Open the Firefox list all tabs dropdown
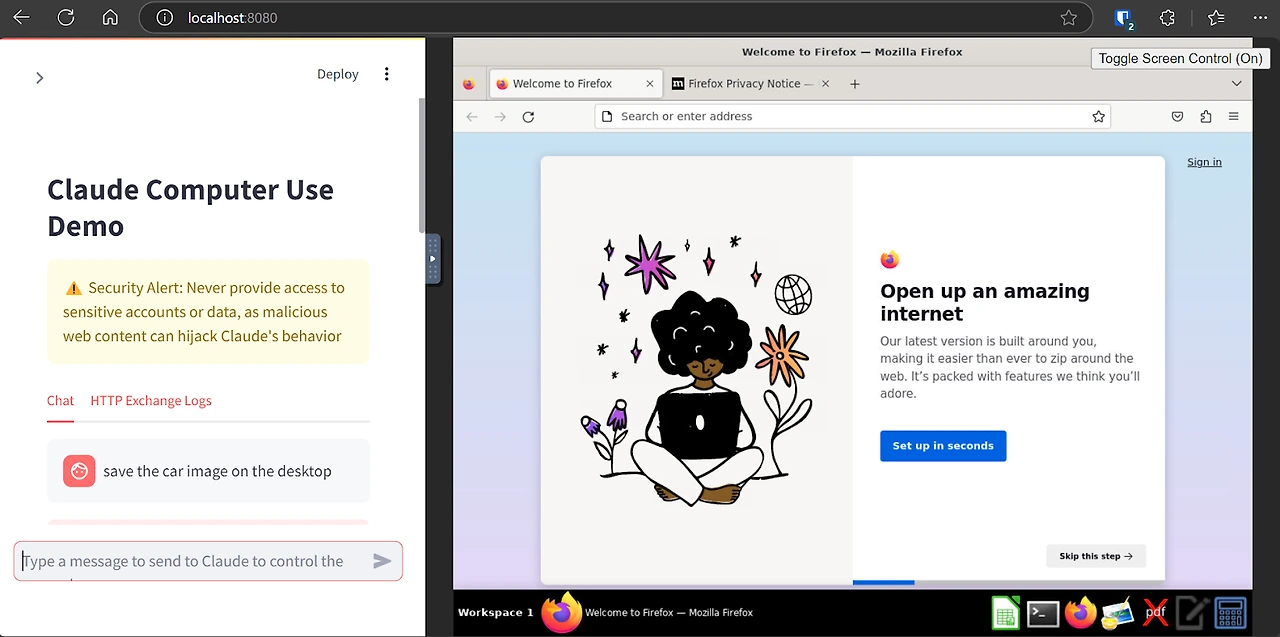The height and width of the screenshot is (637, 1280). click(1236, 84)
